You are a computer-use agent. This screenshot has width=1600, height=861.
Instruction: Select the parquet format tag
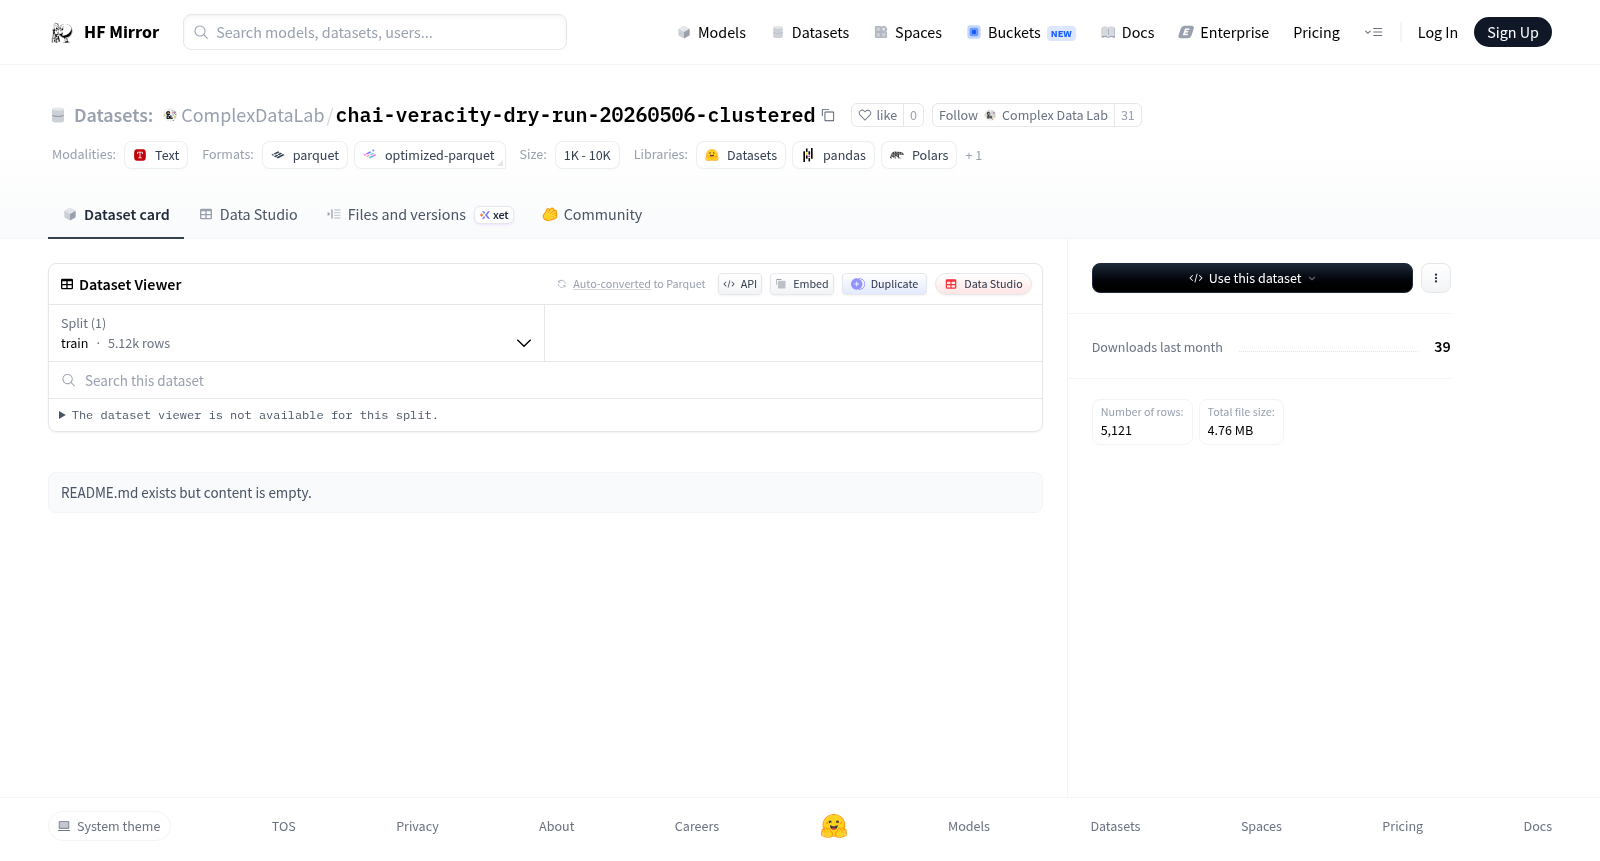[x=305, y=155]
